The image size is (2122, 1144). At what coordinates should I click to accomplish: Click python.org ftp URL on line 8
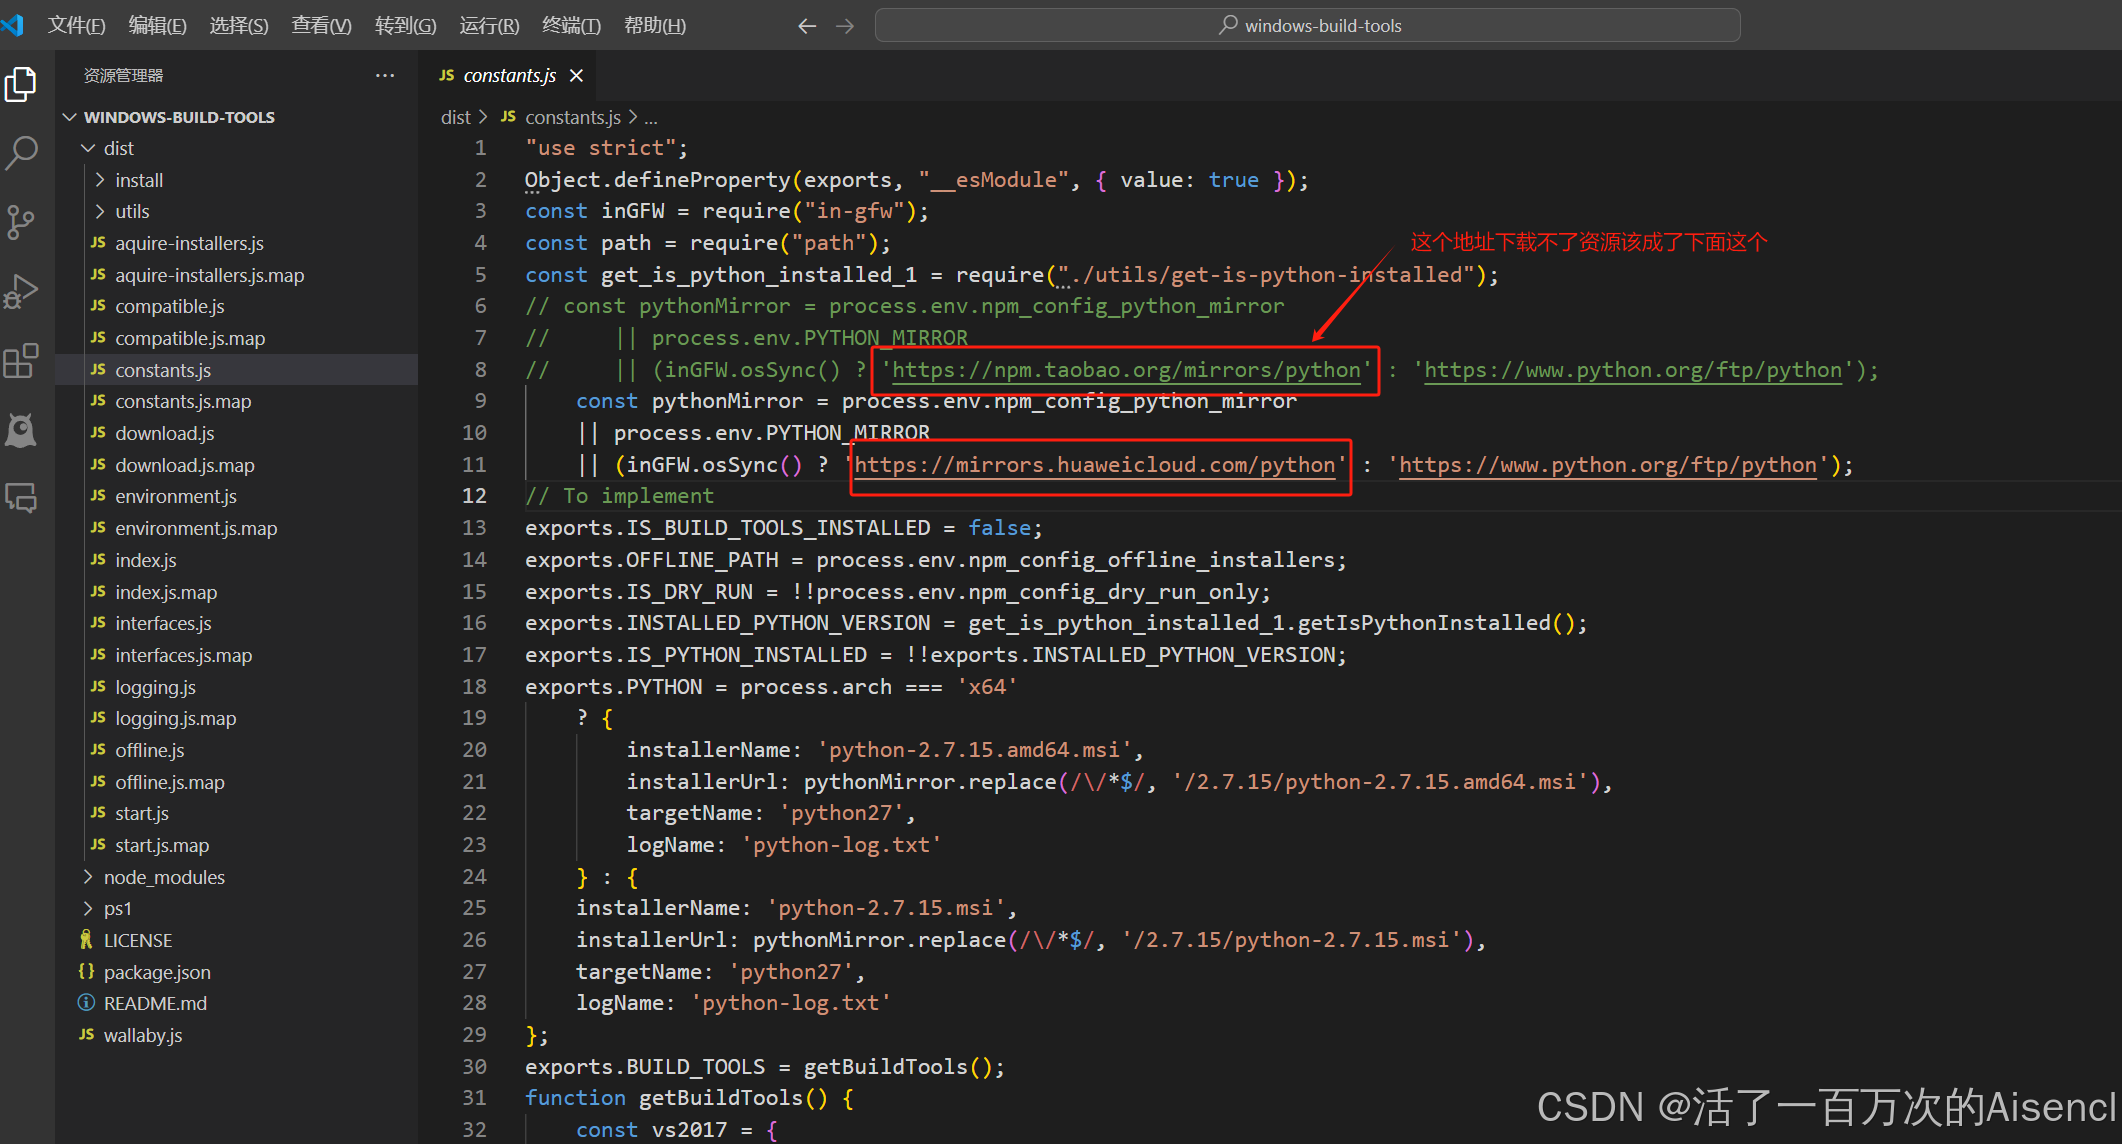click(1633, 370)
